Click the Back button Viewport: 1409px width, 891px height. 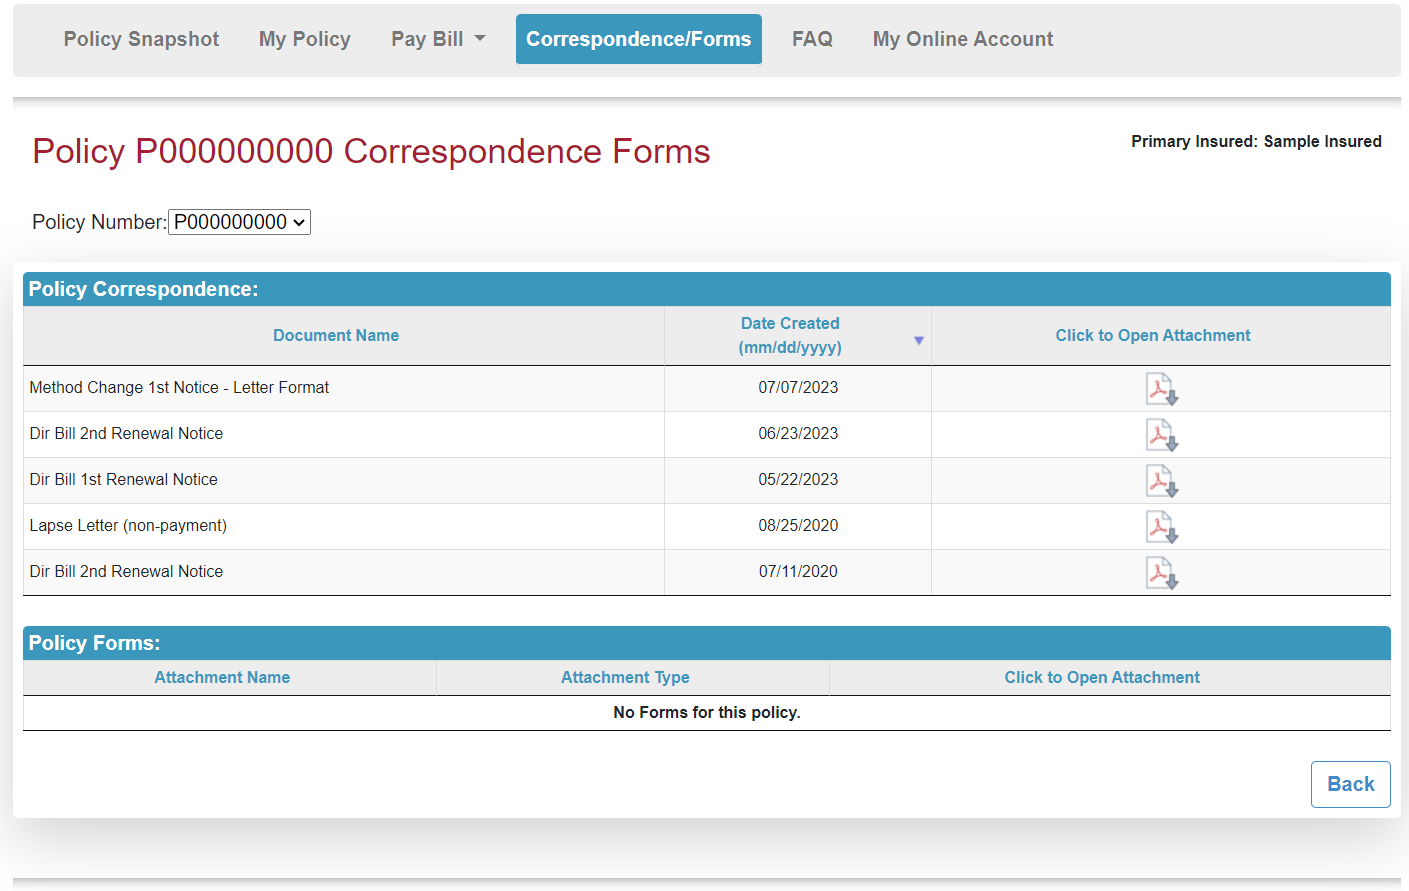pyautogui.click(x=1350, y=784)
